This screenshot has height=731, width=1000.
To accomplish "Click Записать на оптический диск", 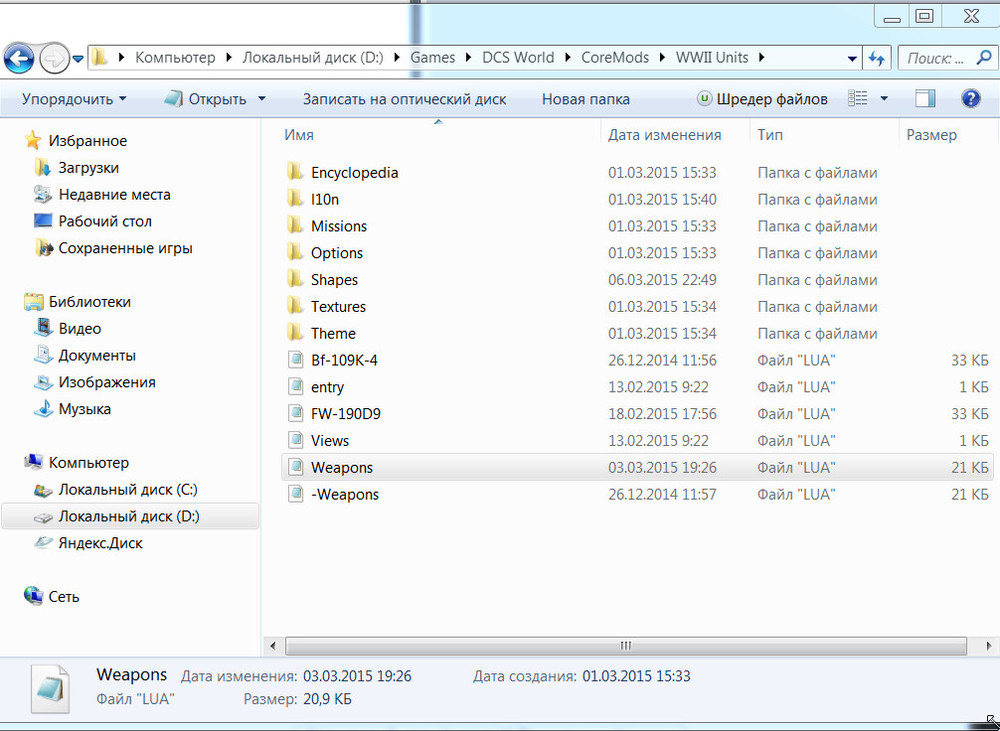I will pyautogui.click(x=404, y=99).
